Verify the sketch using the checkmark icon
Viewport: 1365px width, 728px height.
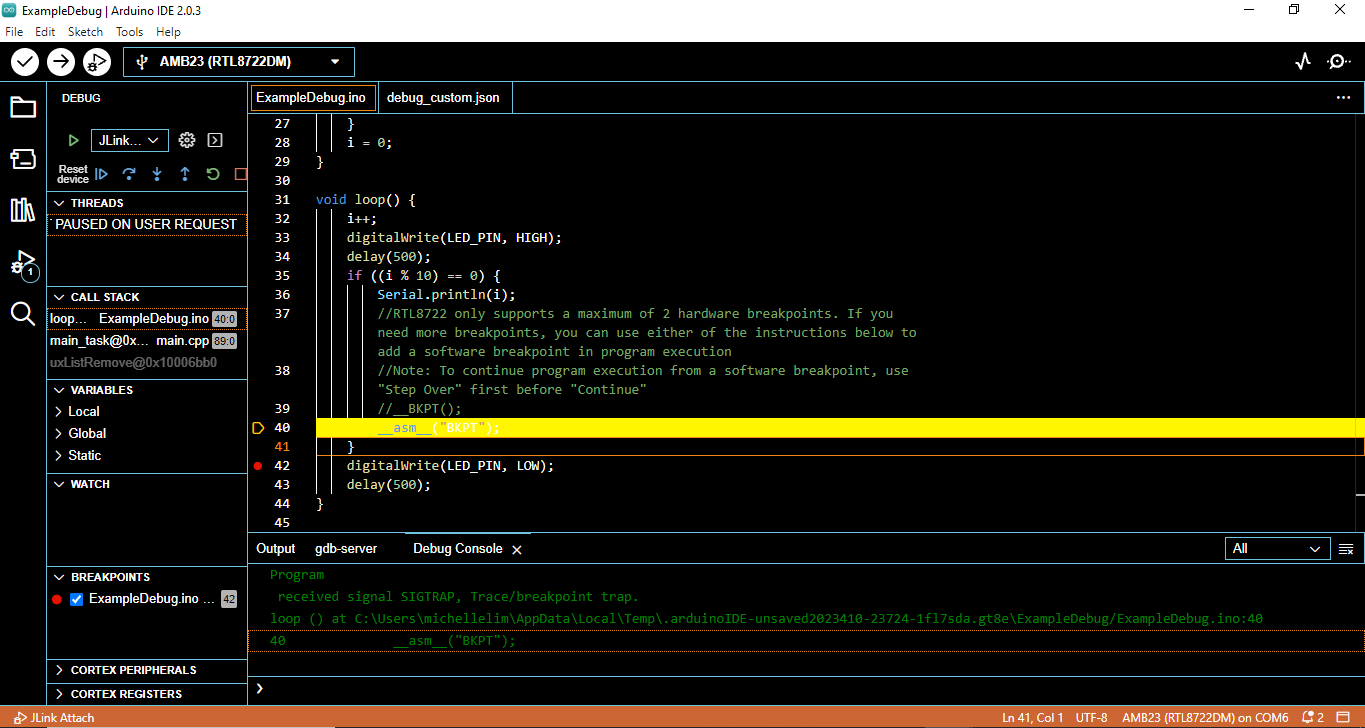click(25, 61)
